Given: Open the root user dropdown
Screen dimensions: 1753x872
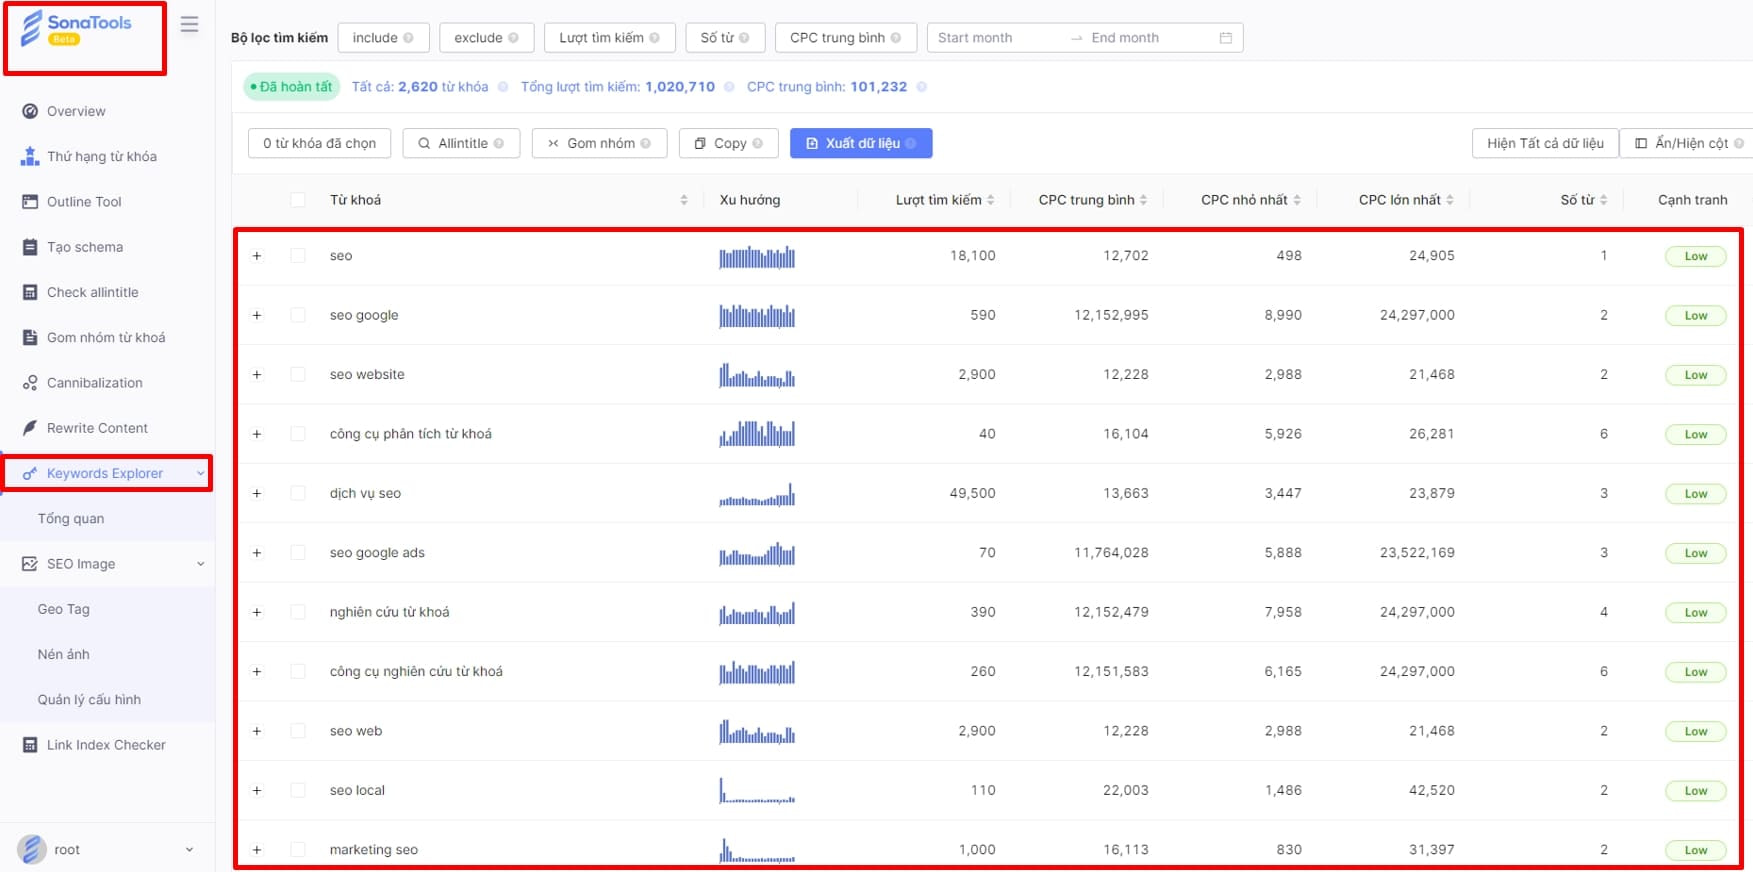Looking at the screenshot, I should click(x=189, y=850).
